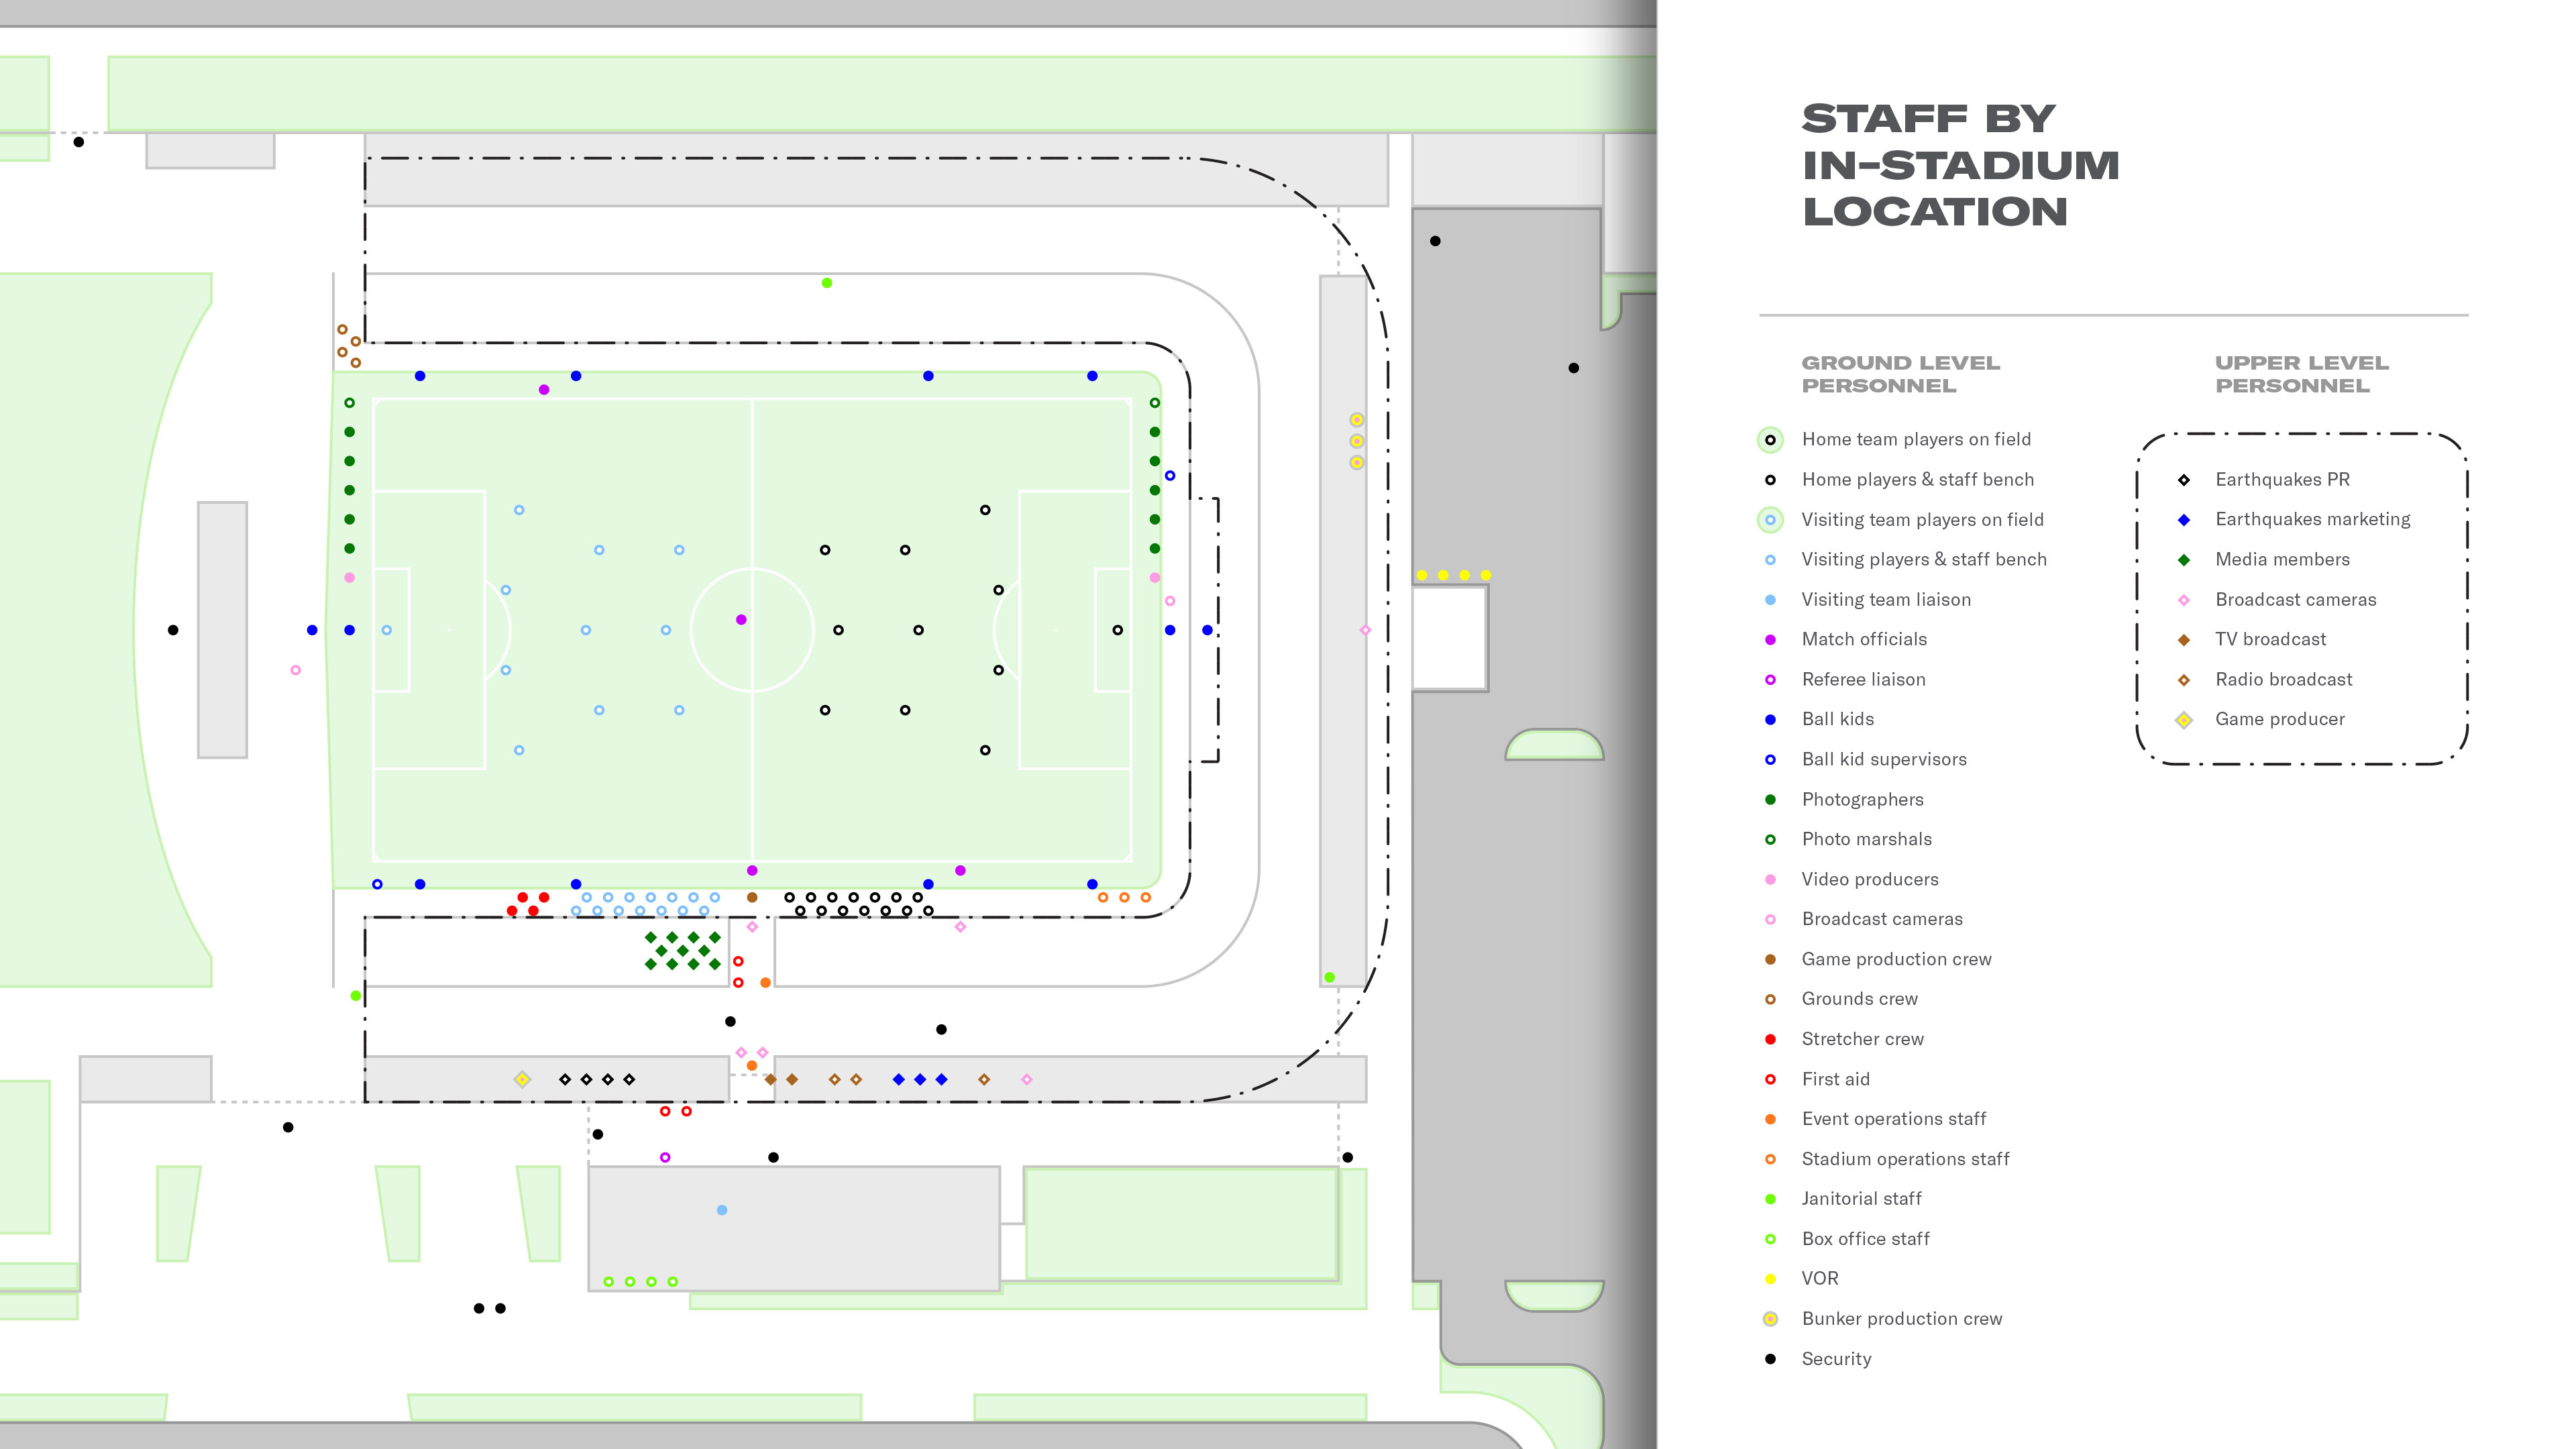Click the visiting goalkeeper marker near left goal
The height and width of the screenshot is (1449, 2576).
coord(387,630)
